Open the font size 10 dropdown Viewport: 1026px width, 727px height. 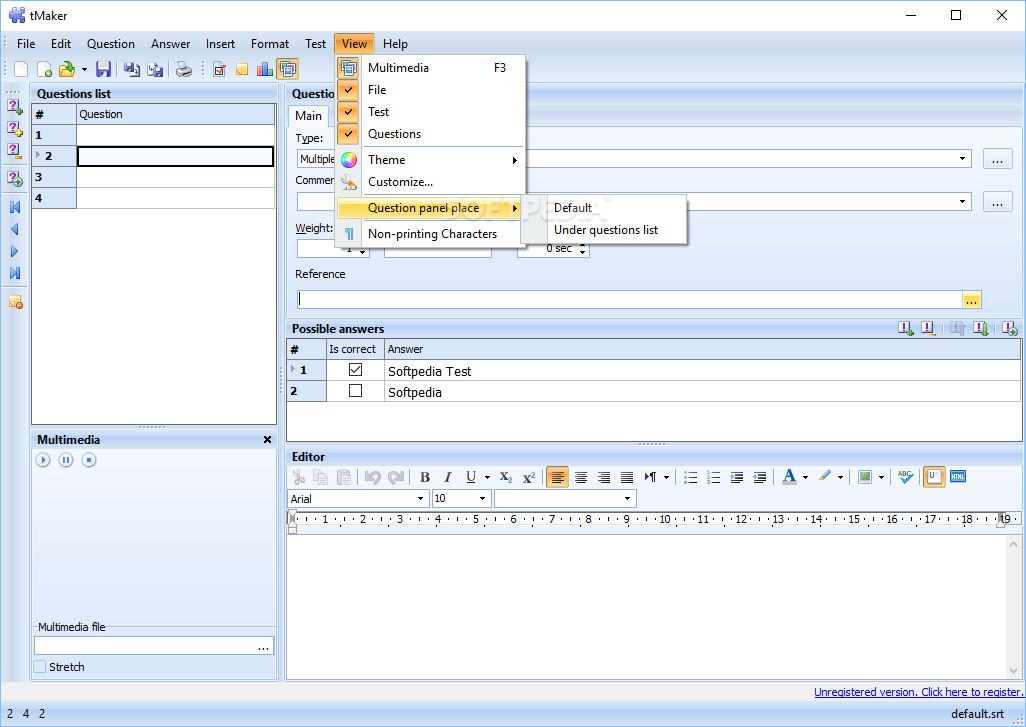482,499
